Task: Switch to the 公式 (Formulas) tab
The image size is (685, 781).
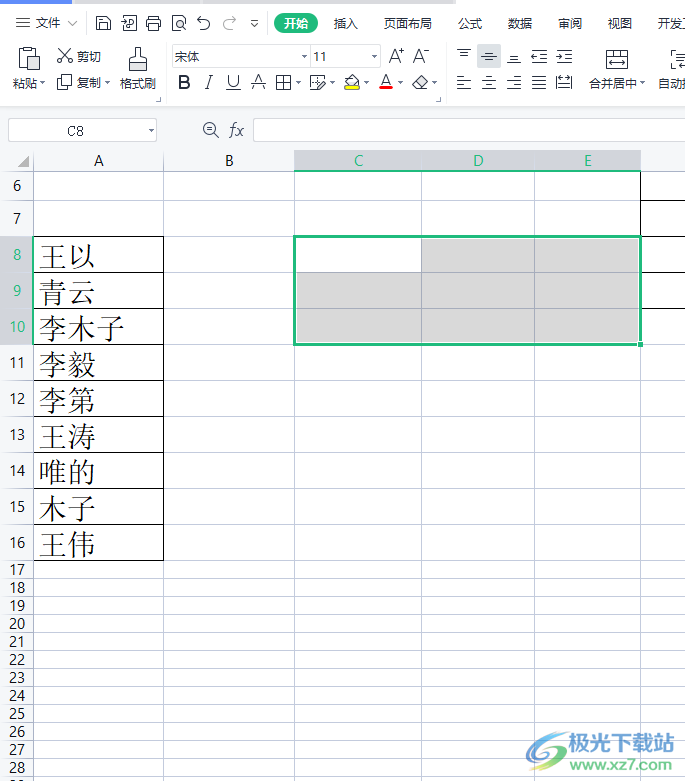Action: 470,23
